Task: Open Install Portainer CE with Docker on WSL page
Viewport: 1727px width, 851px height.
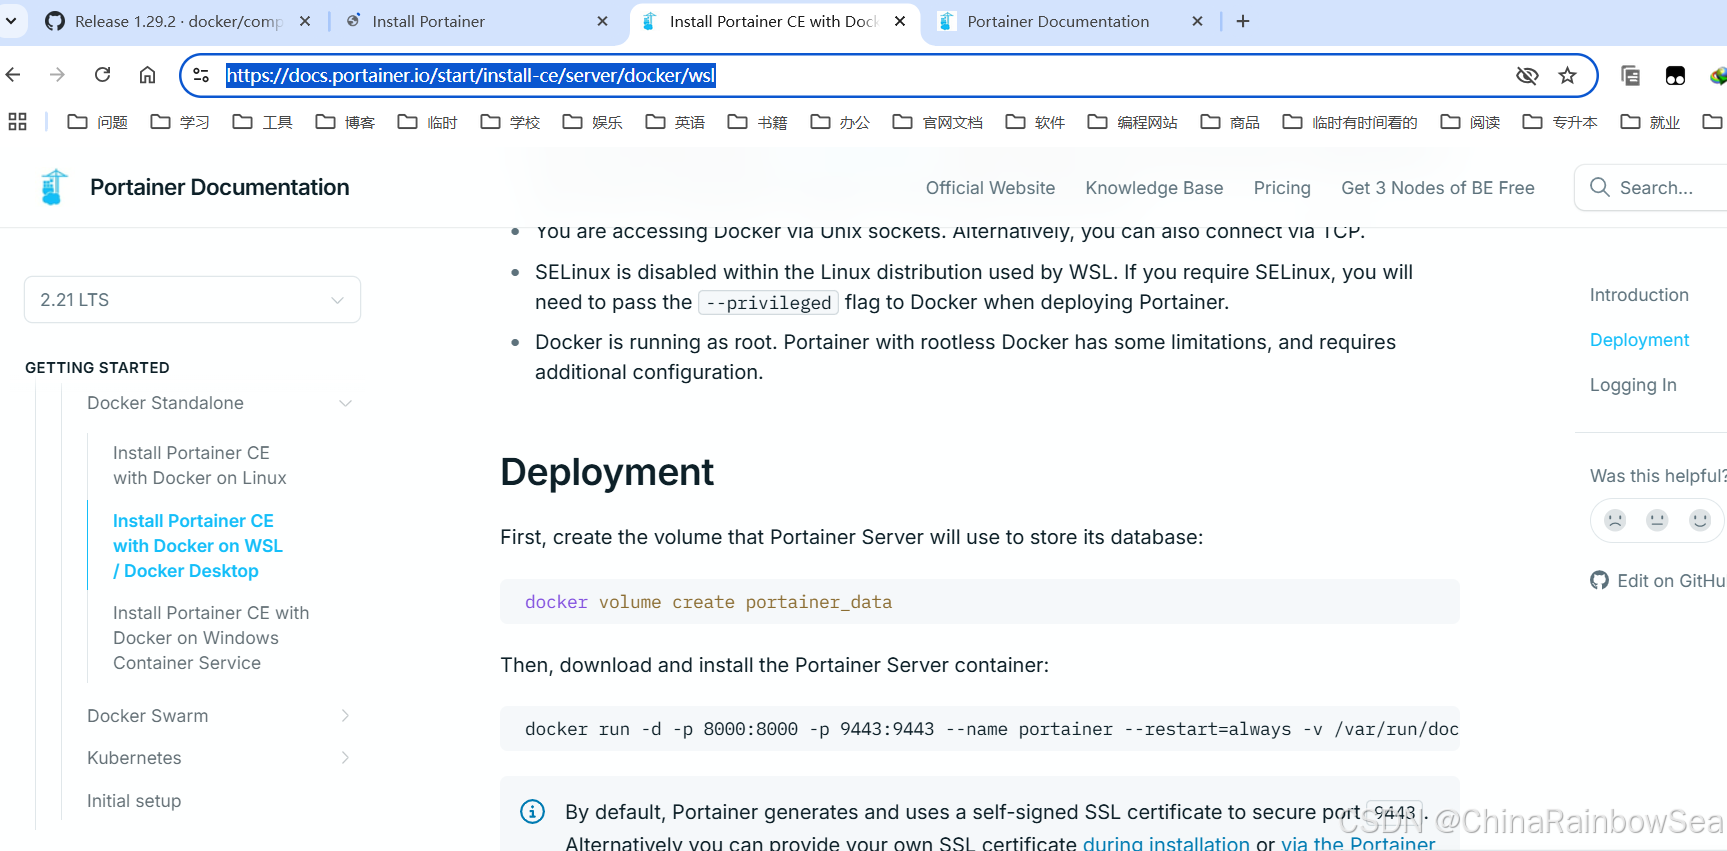Action: click(x=198, y=546)
